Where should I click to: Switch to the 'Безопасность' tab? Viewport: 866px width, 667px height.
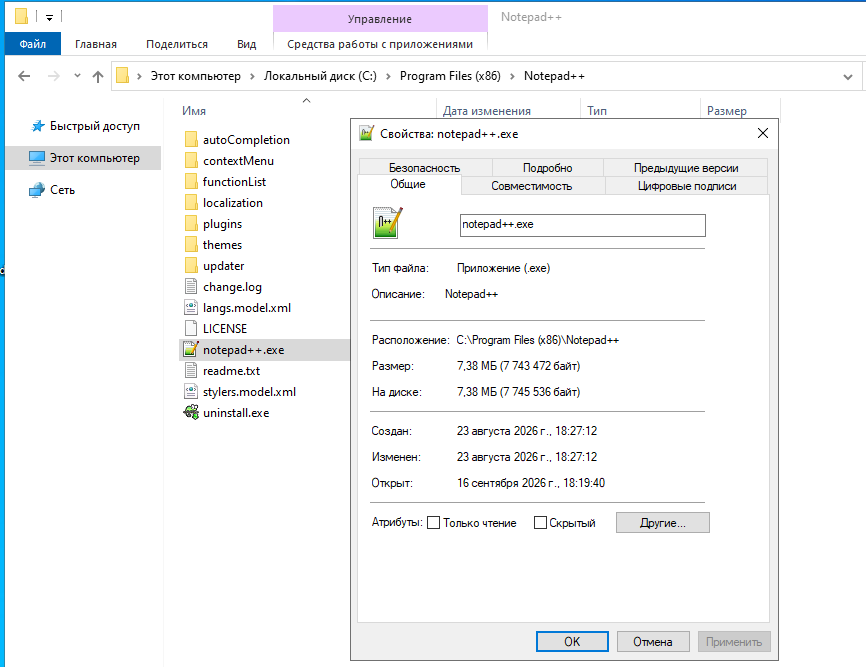tap(425, 167)
